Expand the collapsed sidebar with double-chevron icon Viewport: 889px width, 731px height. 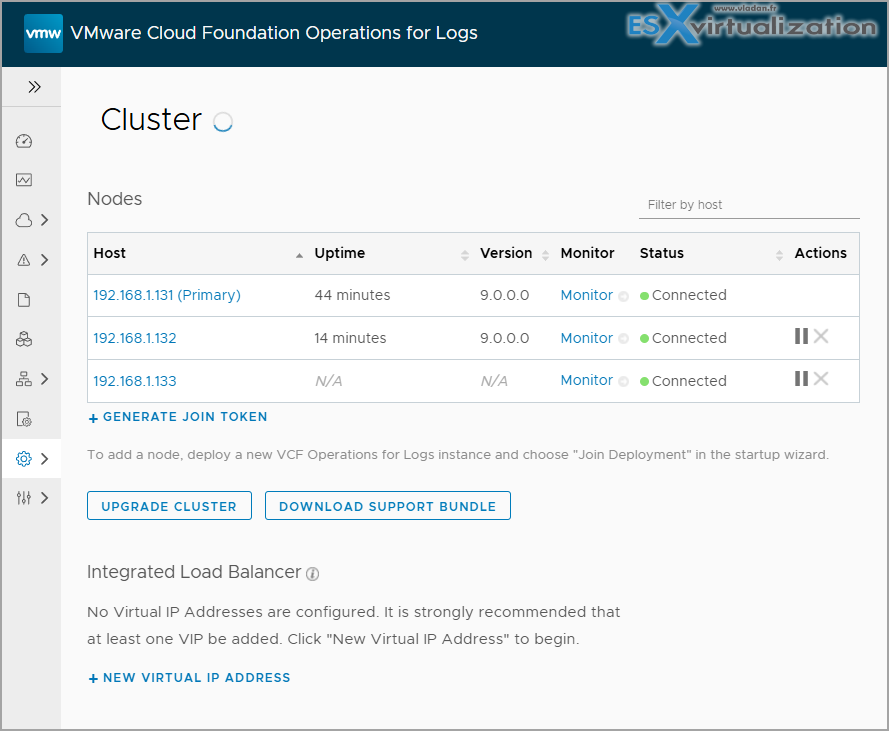34,87
